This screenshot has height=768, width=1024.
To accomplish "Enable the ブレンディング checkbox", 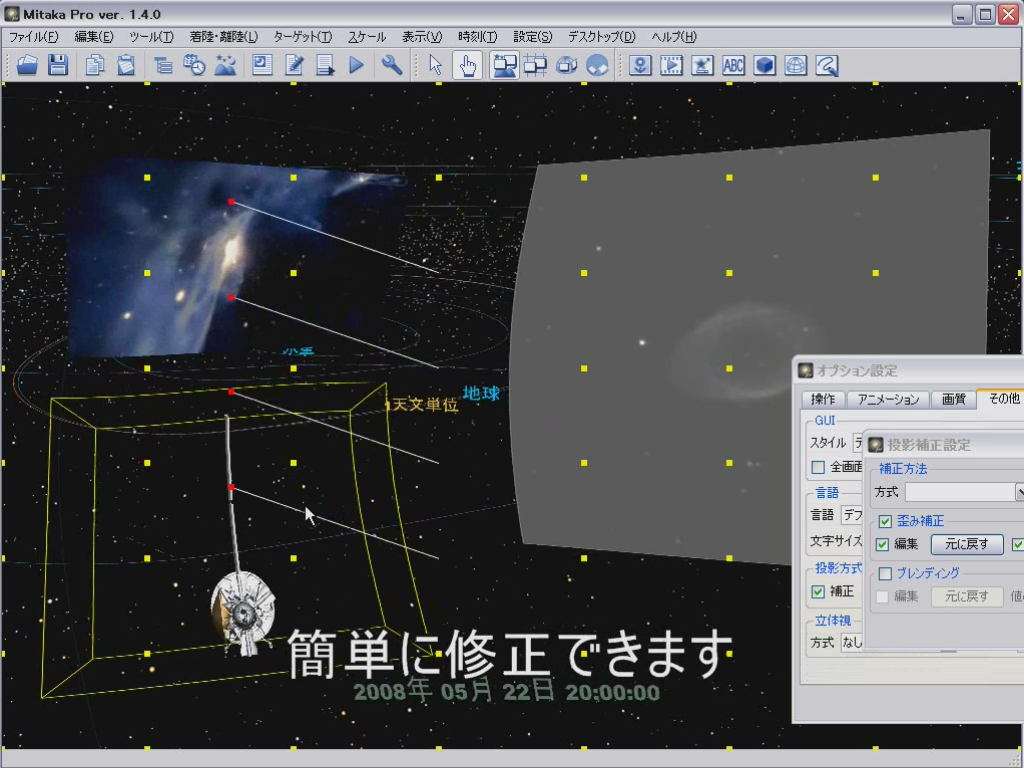I will click(x=885, y=573).
